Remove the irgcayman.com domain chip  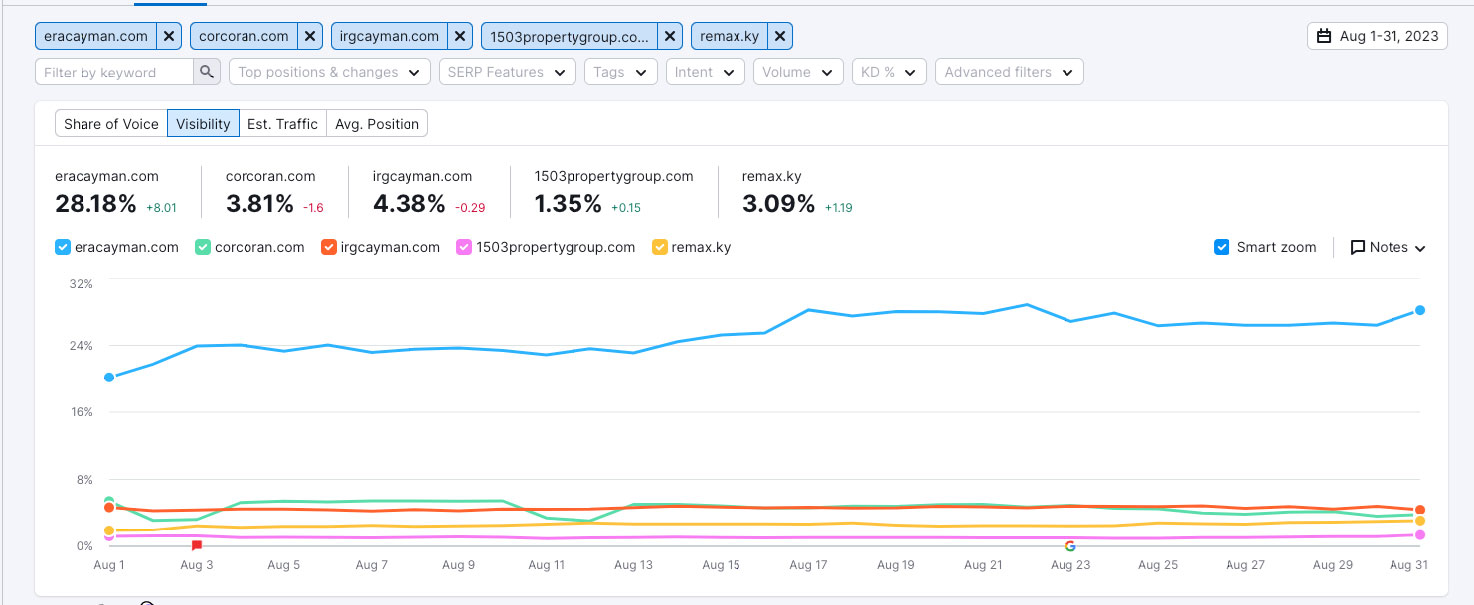tap(461, 36)
